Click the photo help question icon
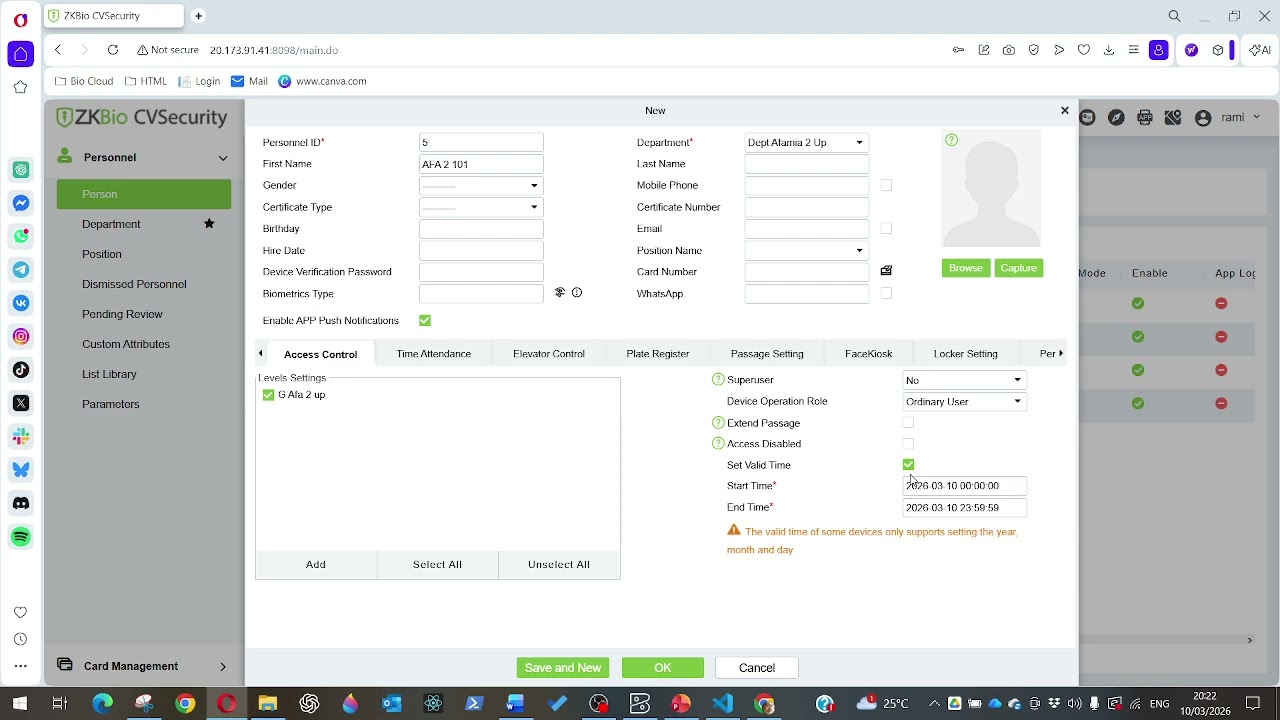The width and height of the screenshot is (1280, 720). (x=952, y=140)
